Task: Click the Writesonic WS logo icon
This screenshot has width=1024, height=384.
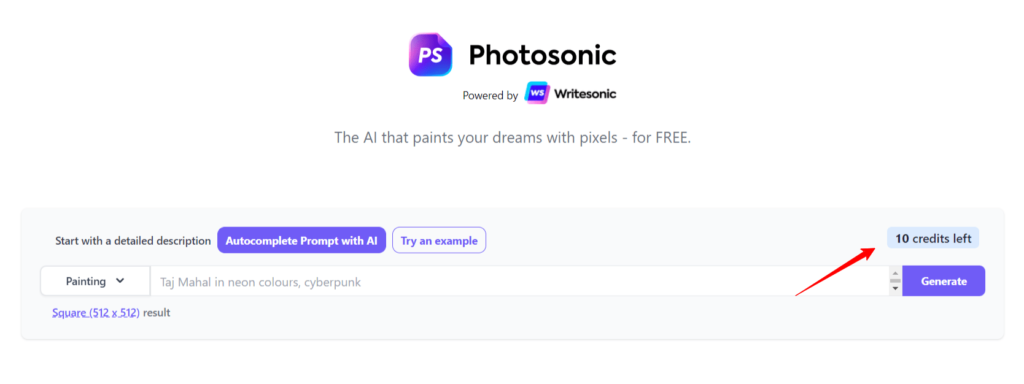Action: [x=537, y=93]
